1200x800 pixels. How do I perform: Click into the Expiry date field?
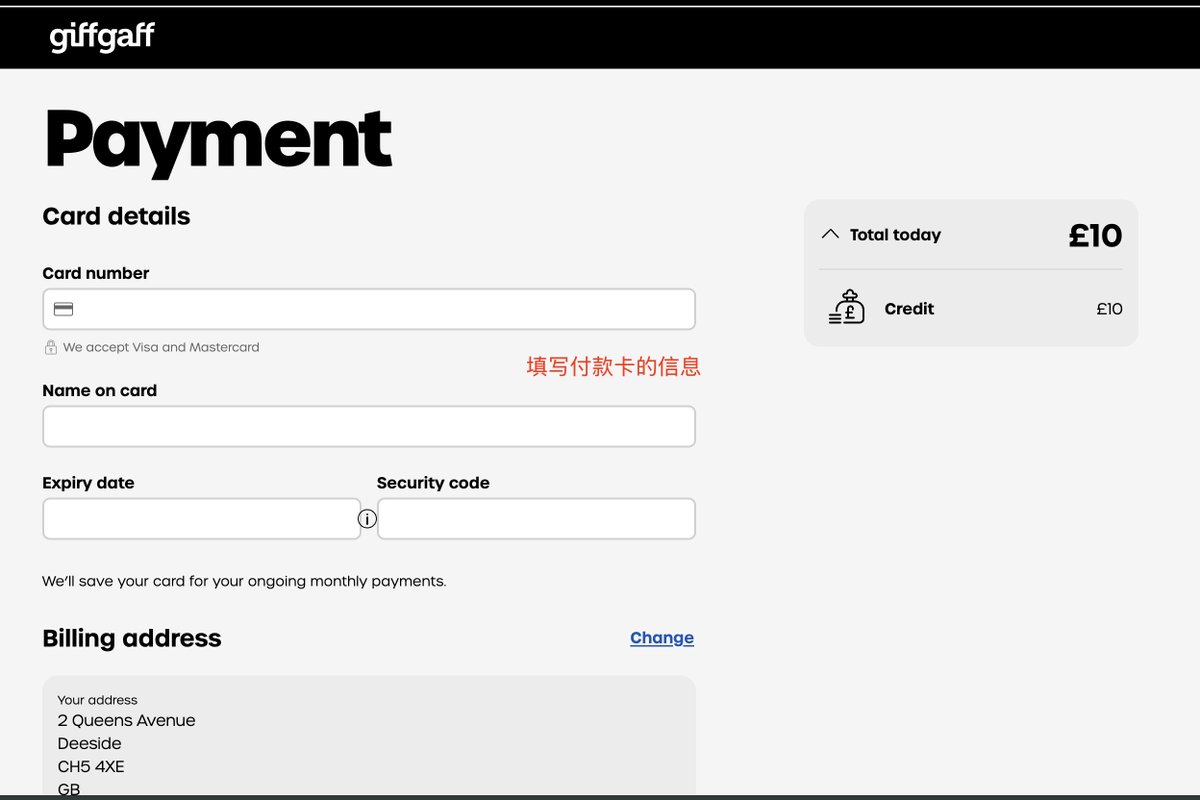[202, 519]
